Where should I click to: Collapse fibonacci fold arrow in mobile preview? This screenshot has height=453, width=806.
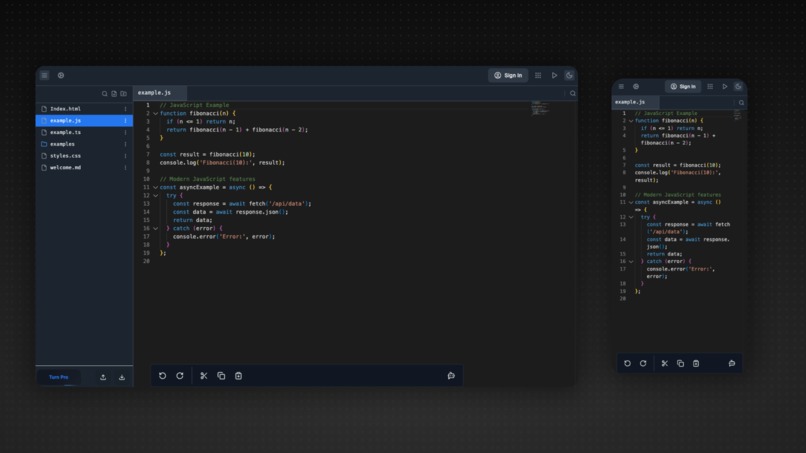click(631, 121)
